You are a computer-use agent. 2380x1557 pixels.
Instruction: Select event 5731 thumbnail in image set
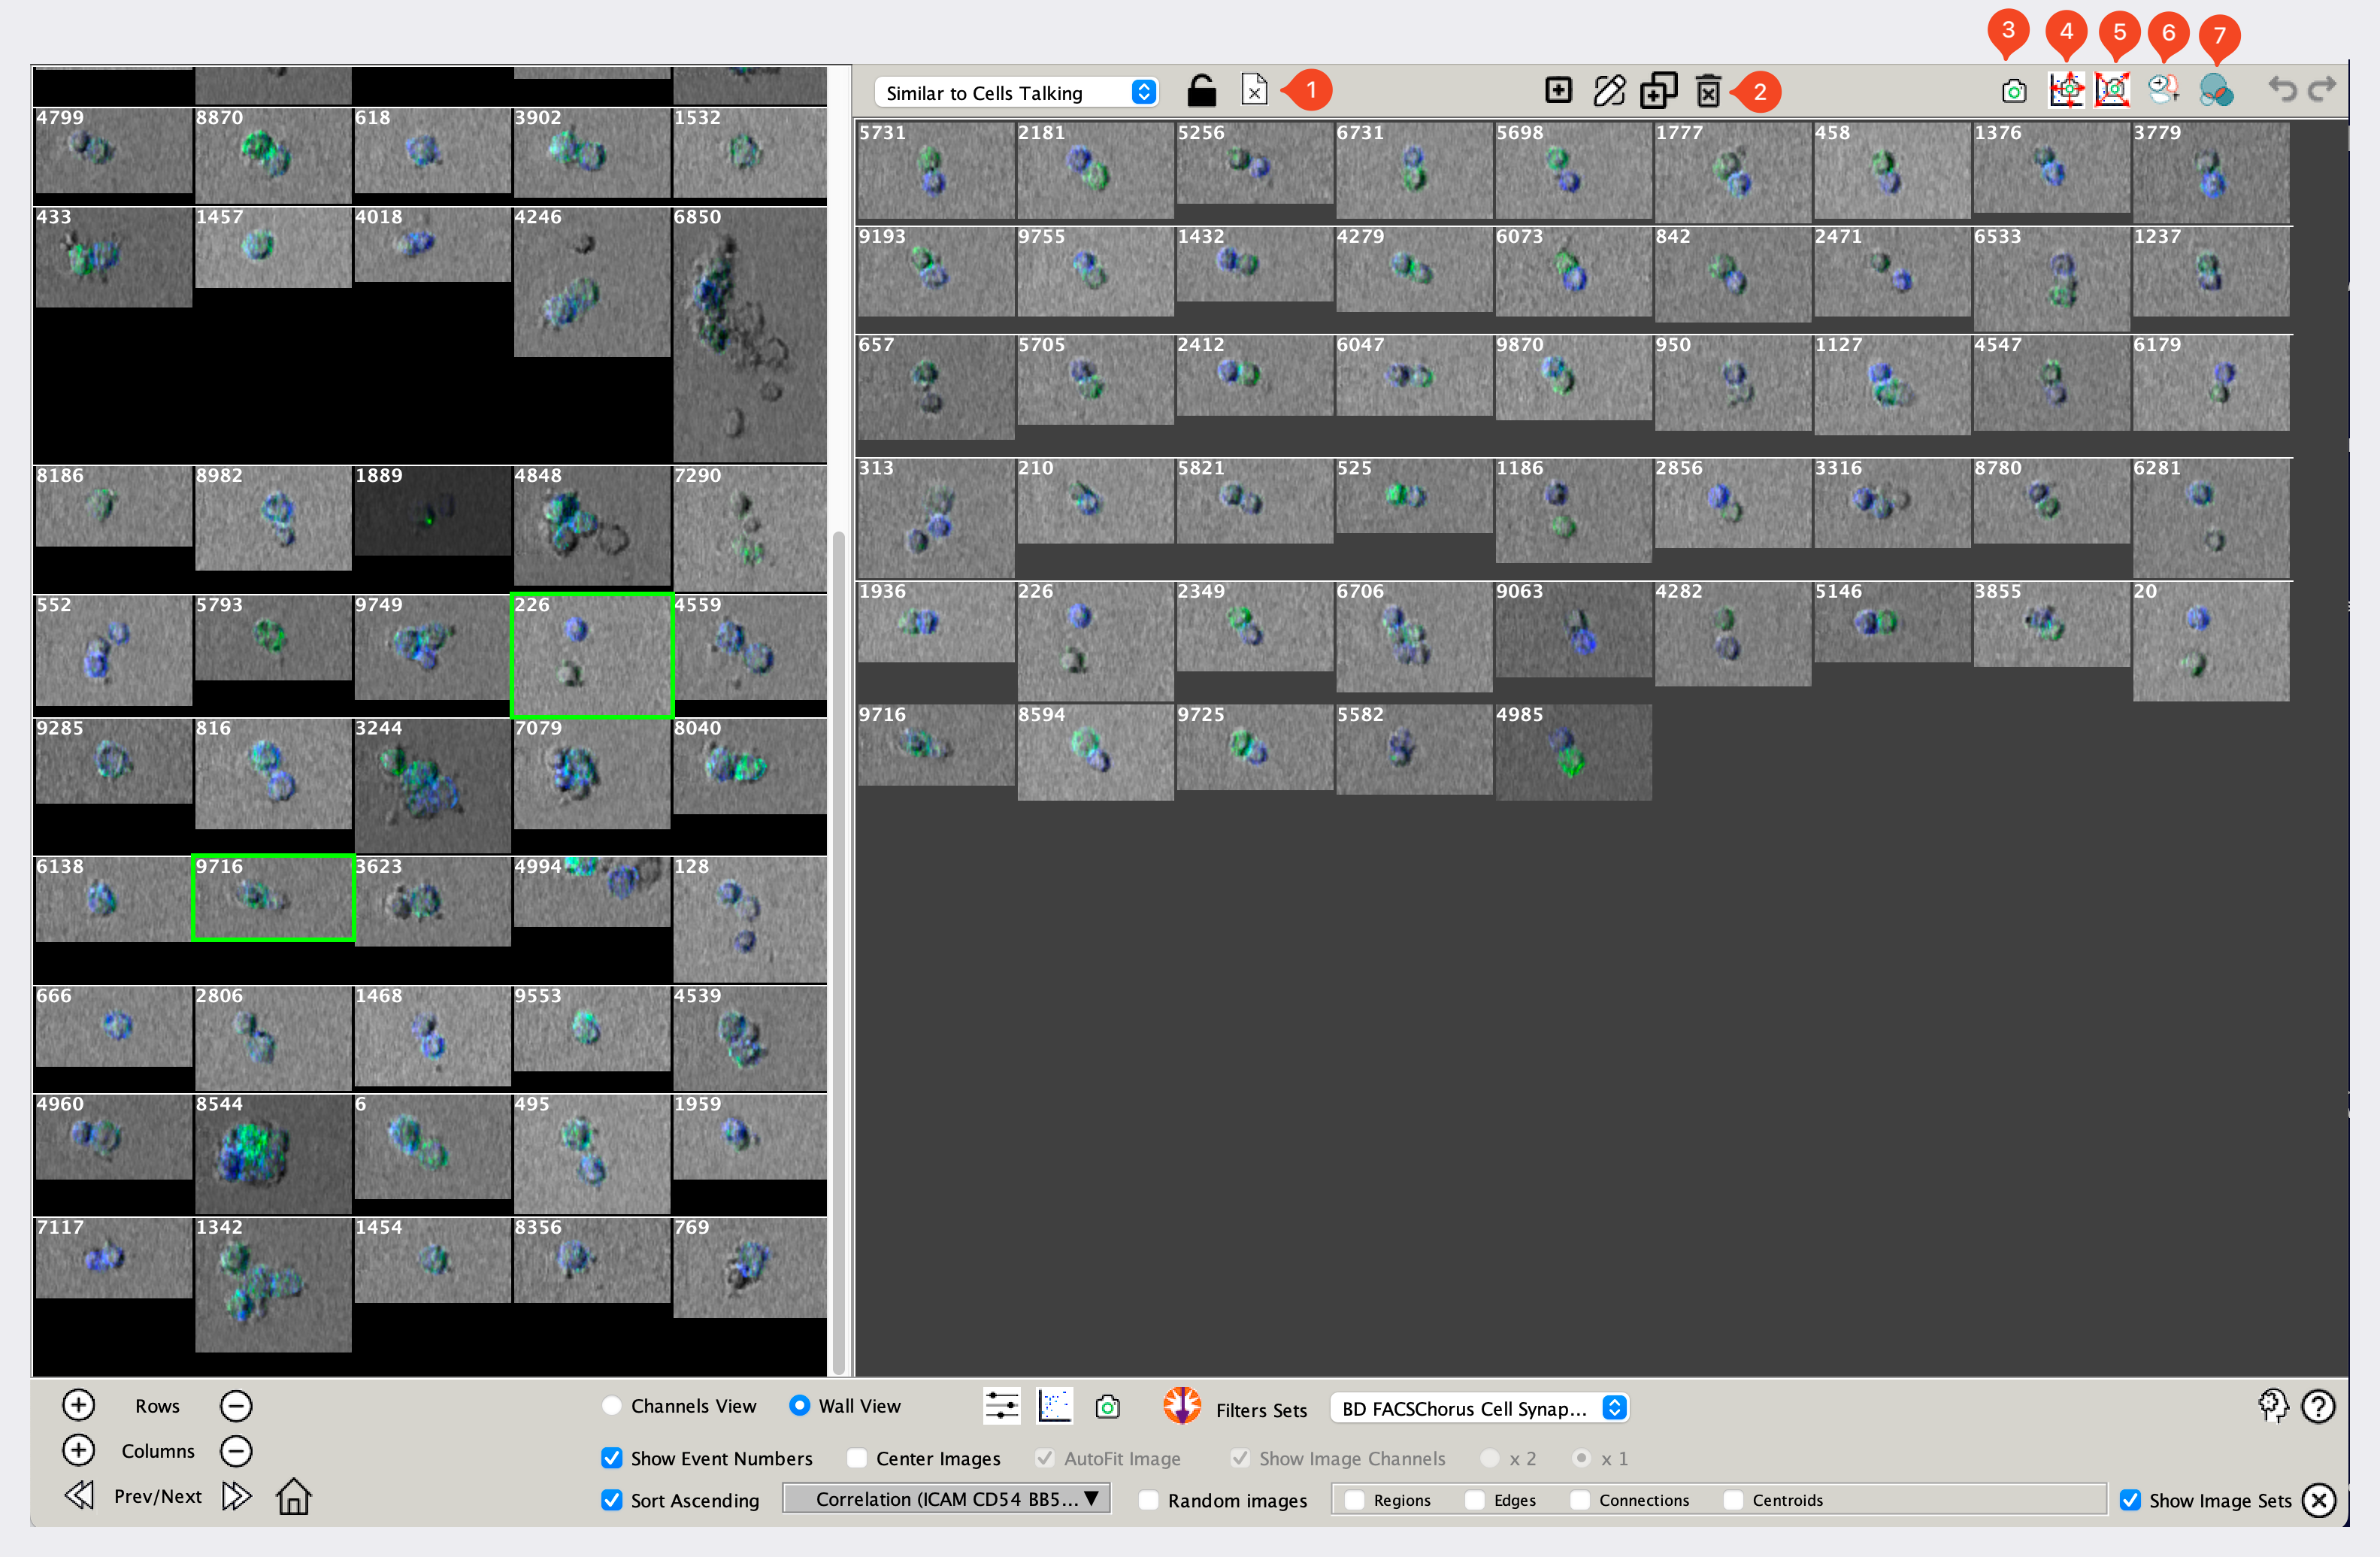(x=935, y=170)
